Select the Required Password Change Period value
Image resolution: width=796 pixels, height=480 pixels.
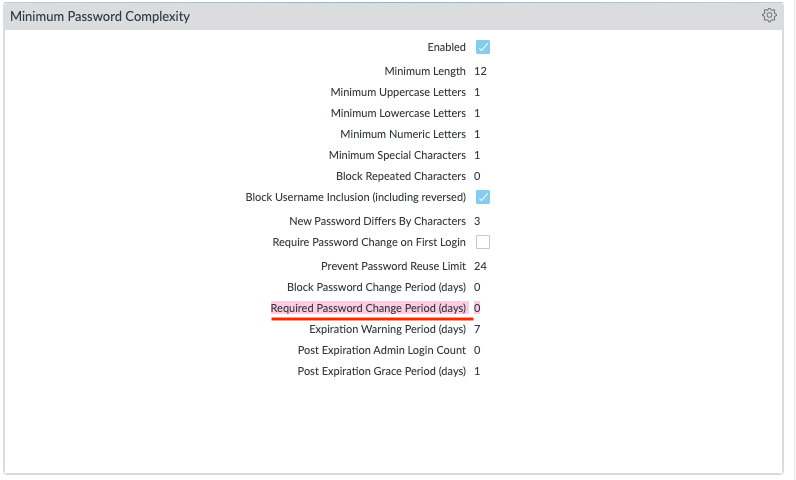click(x=477, y=309)
